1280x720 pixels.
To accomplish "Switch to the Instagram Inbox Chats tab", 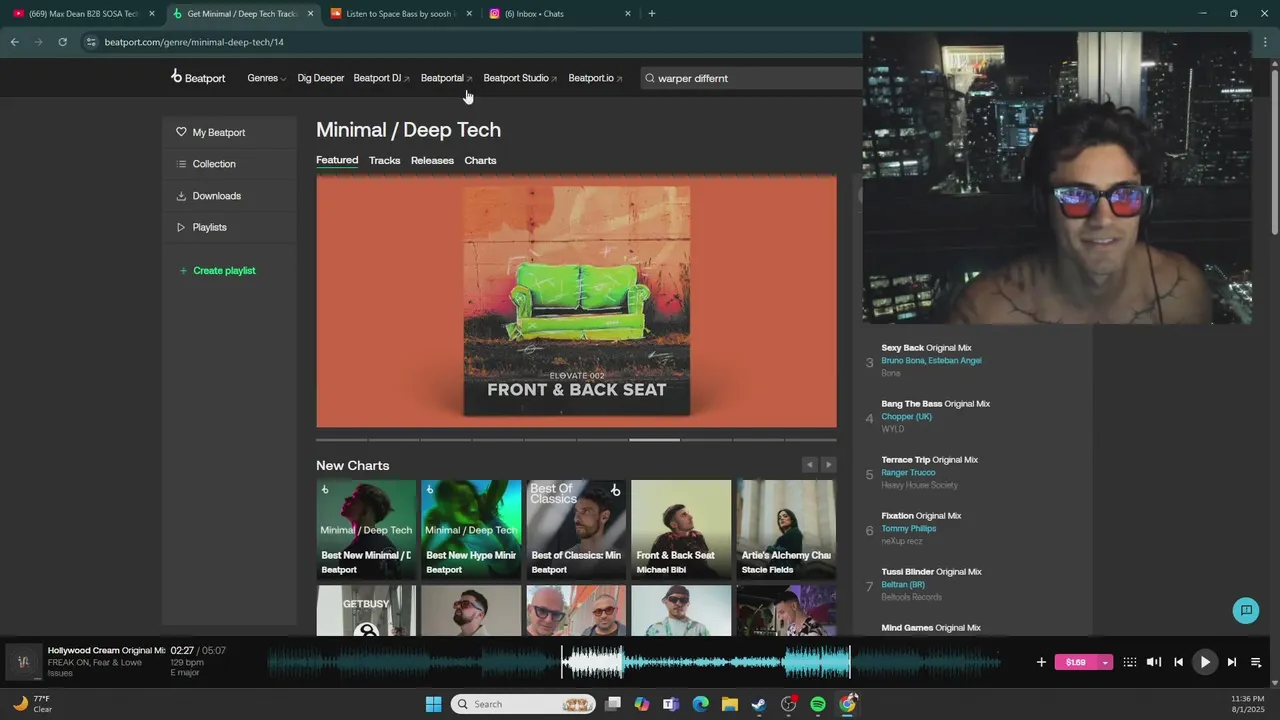I will click(558, 14).
